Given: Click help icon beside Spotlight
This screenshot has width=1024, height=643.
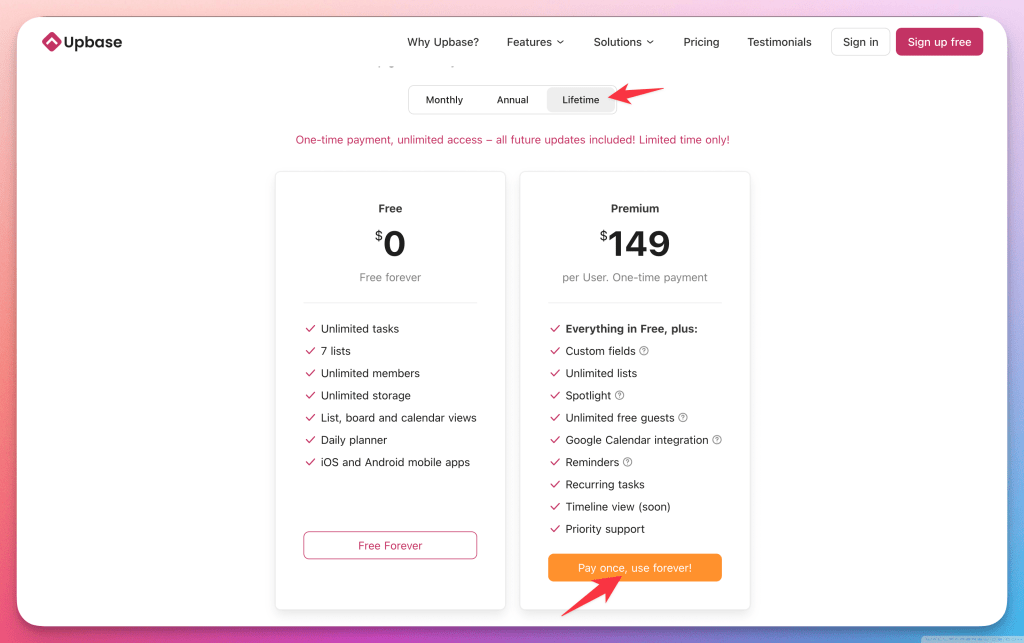Looking at the screenshot, I should tap(620, 396).
